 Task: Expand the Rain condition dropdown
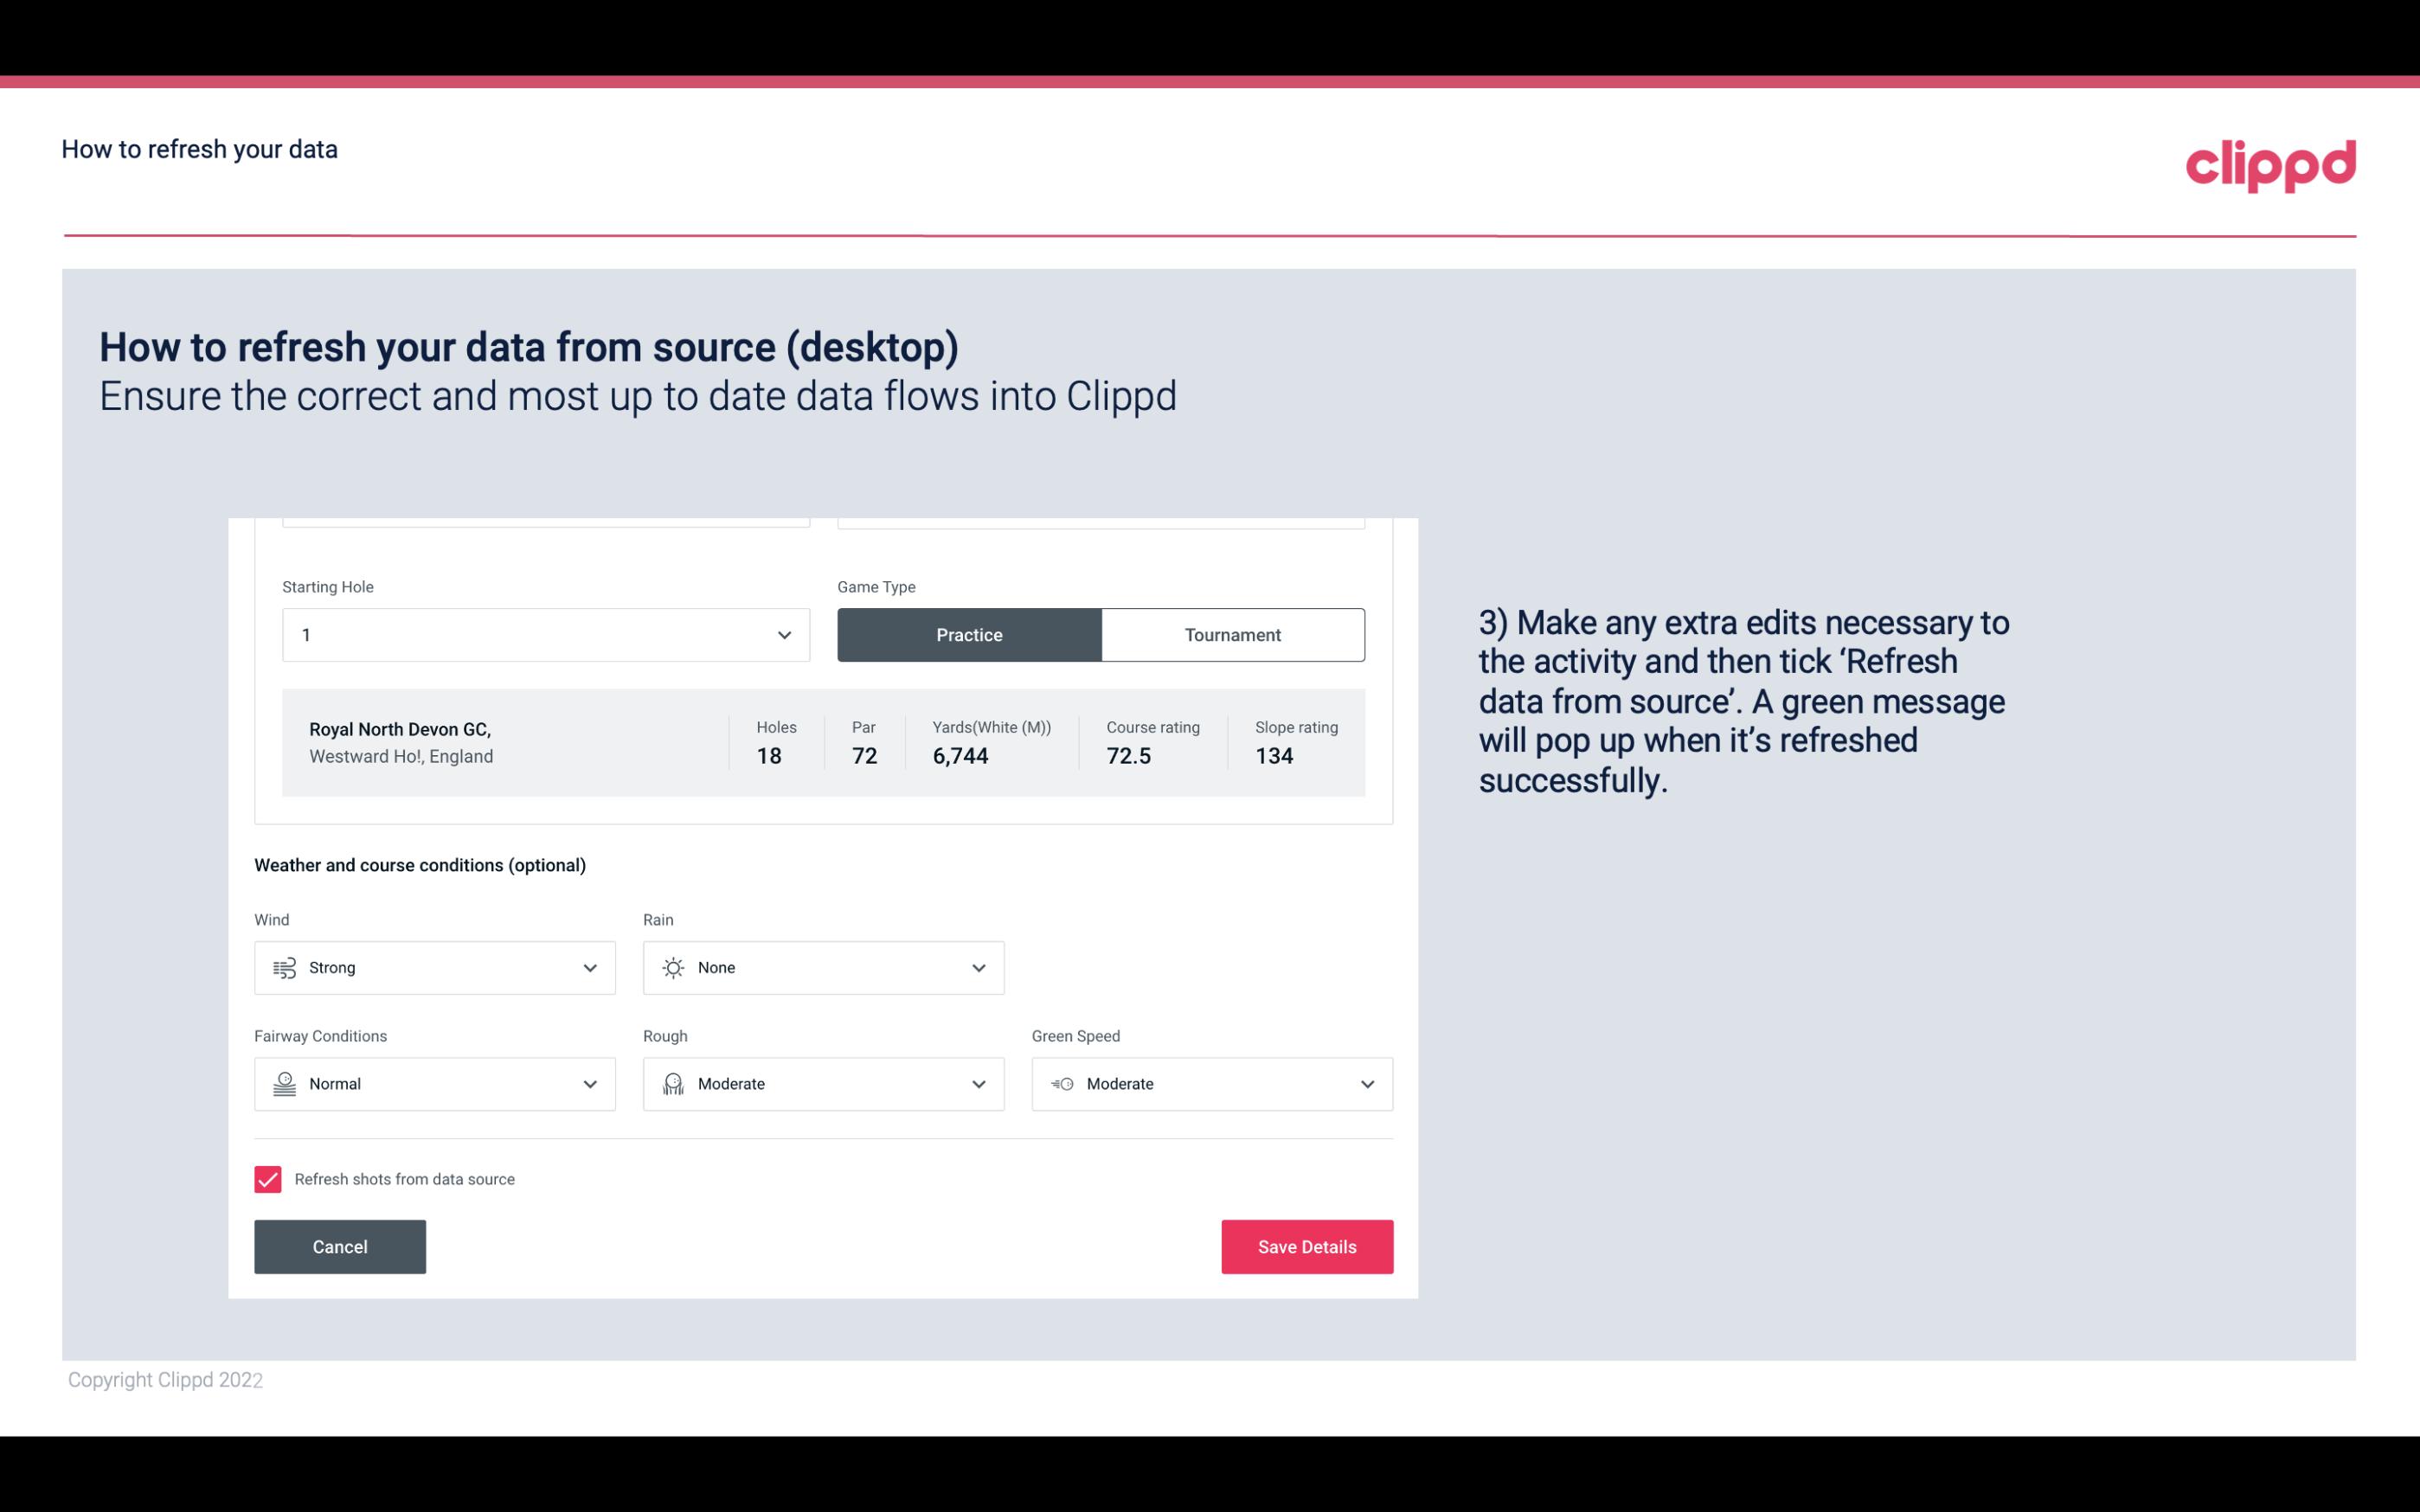tap(978, 967)
